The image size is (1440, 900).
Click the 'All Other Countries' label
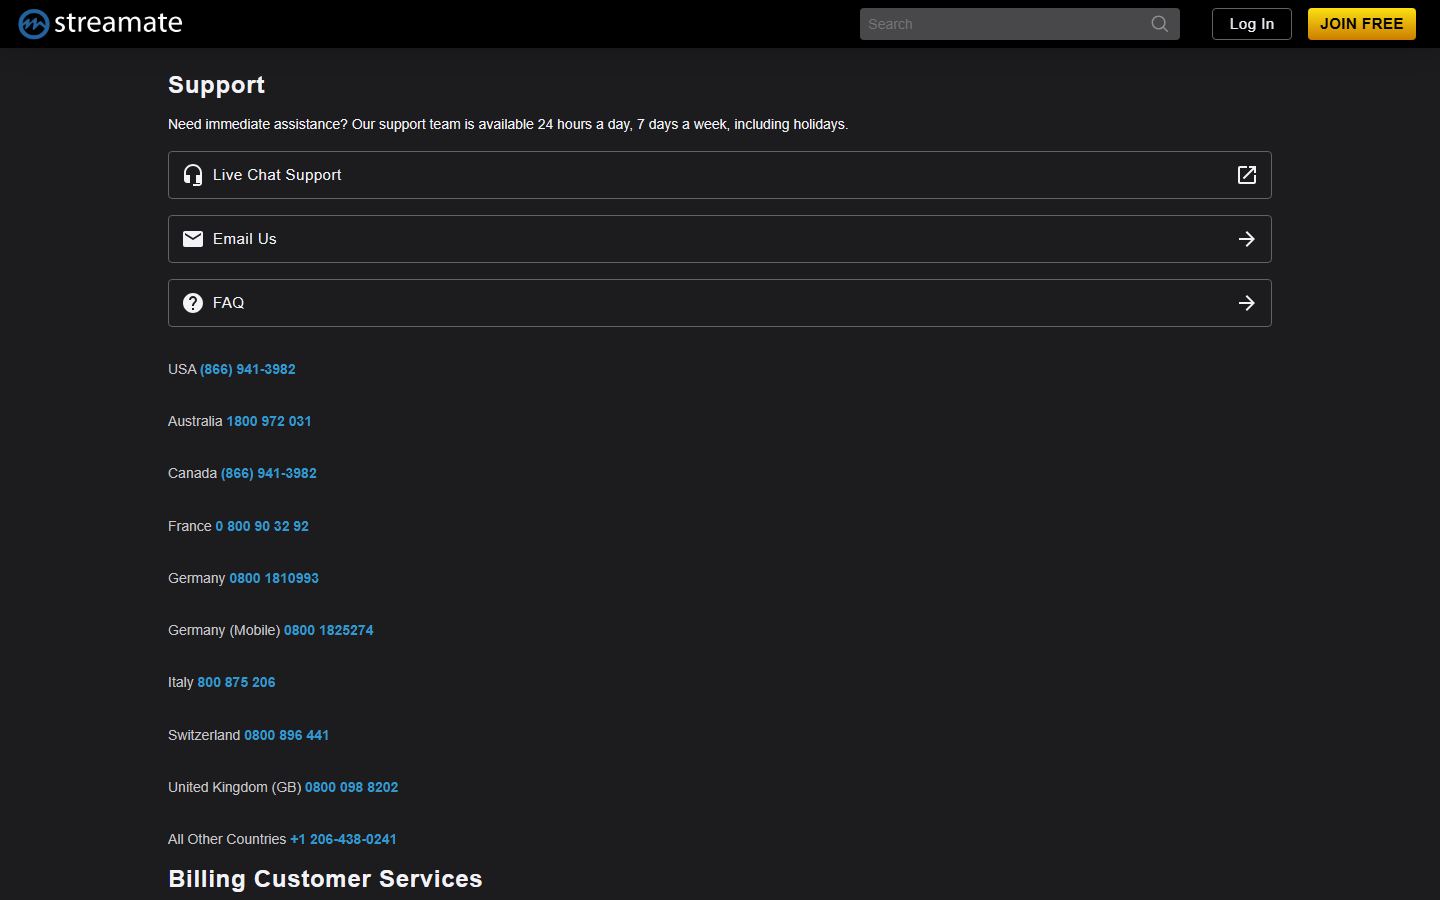(227, 839)
